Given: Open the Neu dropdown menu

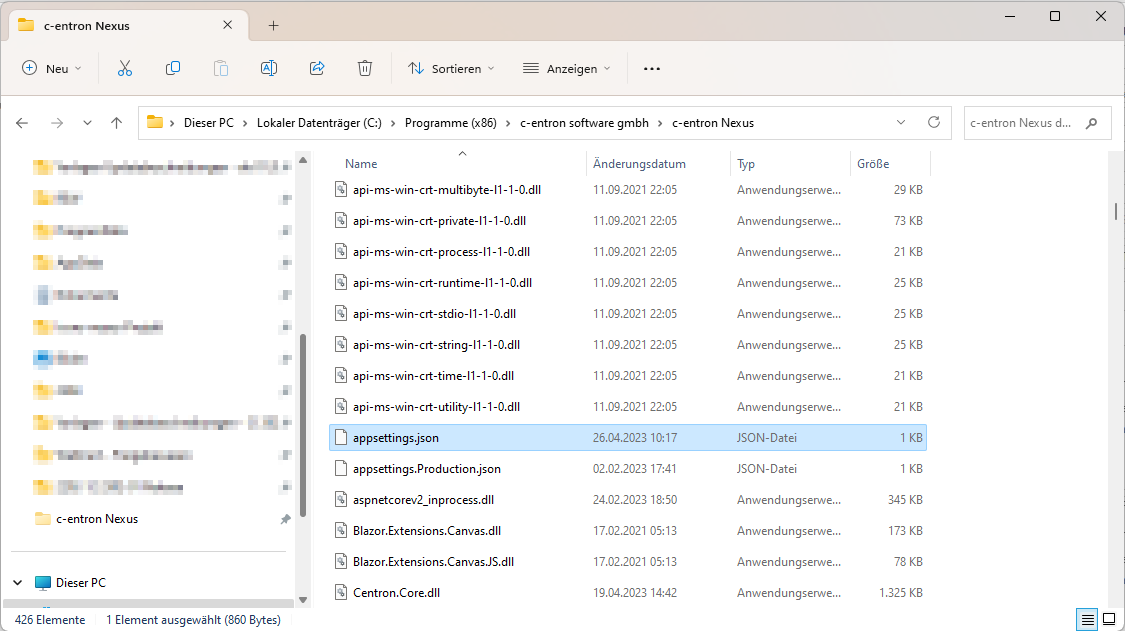Looking at the screenshot, I should [x=52, y=68].
